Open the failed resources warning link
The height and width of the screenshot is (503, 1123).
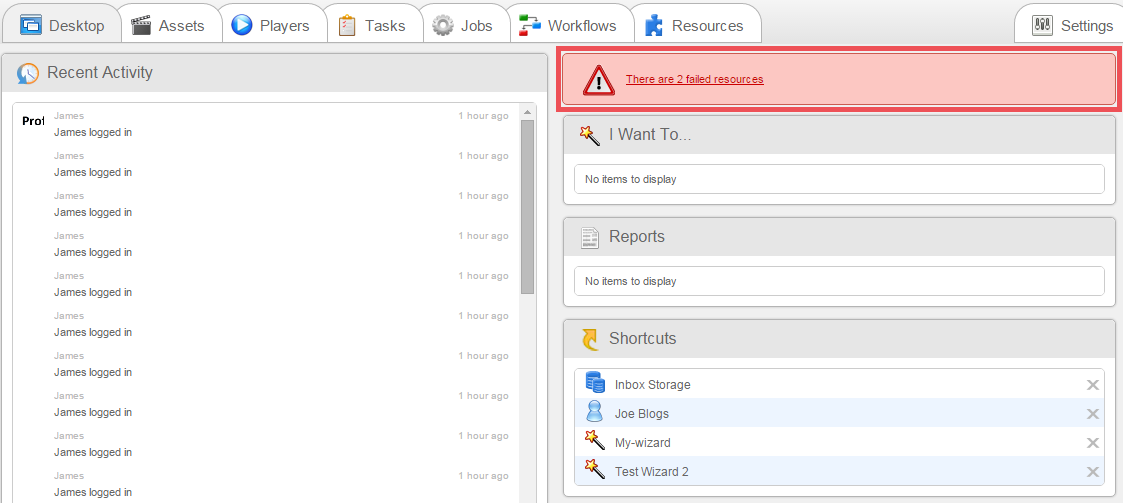tap(694, 80)
